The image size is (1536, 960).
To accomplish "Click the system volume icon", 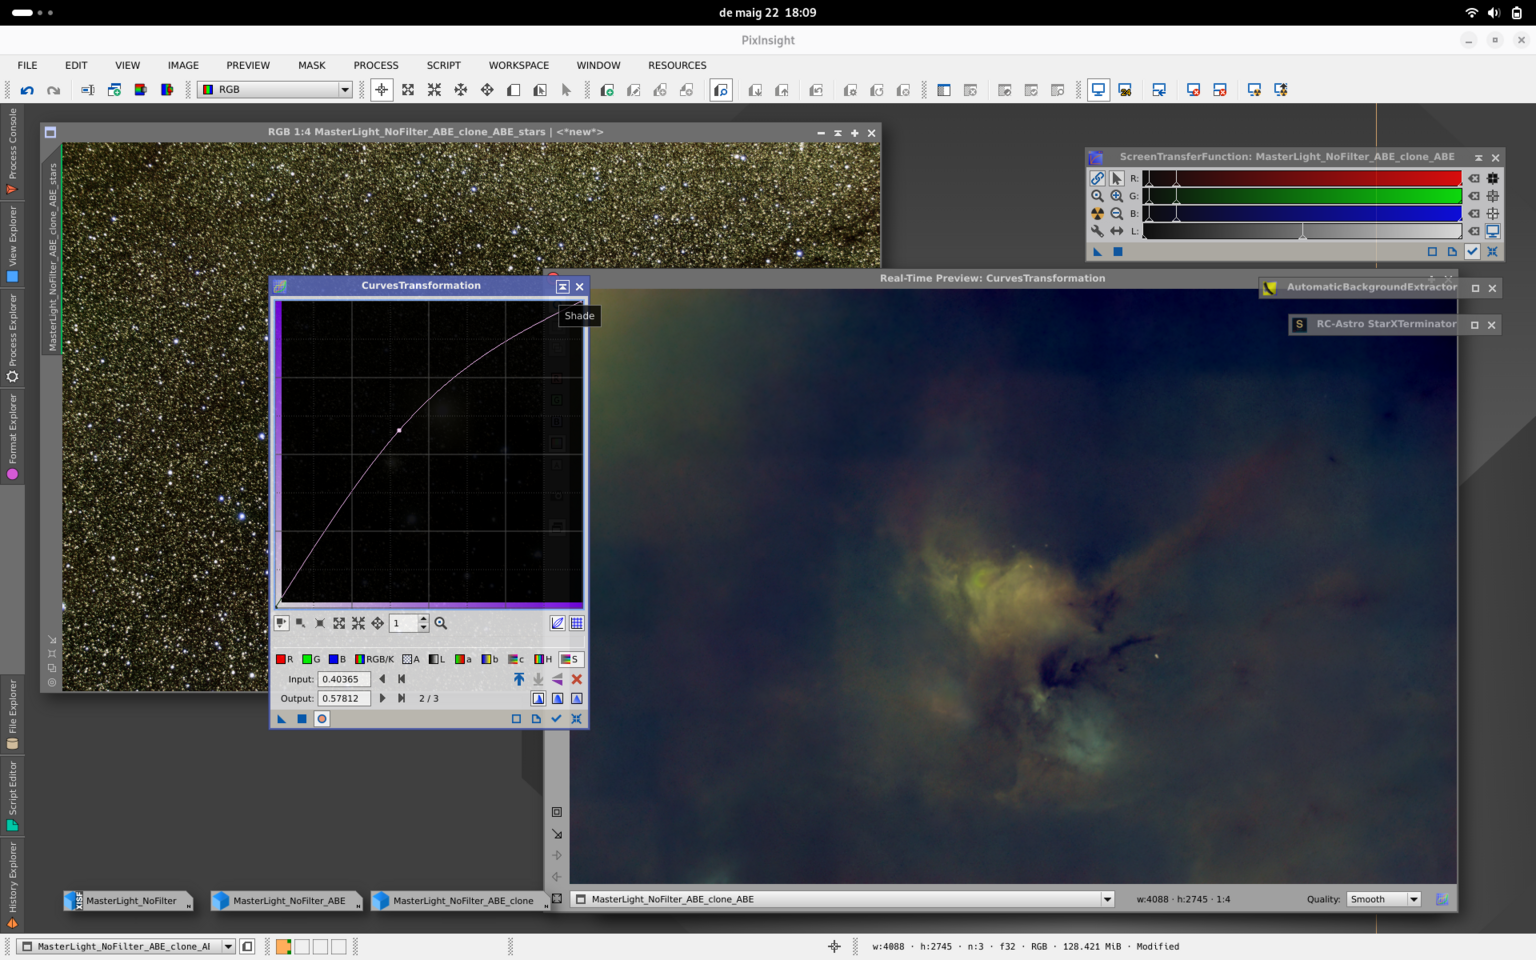I will click(x=1493, y=13).
